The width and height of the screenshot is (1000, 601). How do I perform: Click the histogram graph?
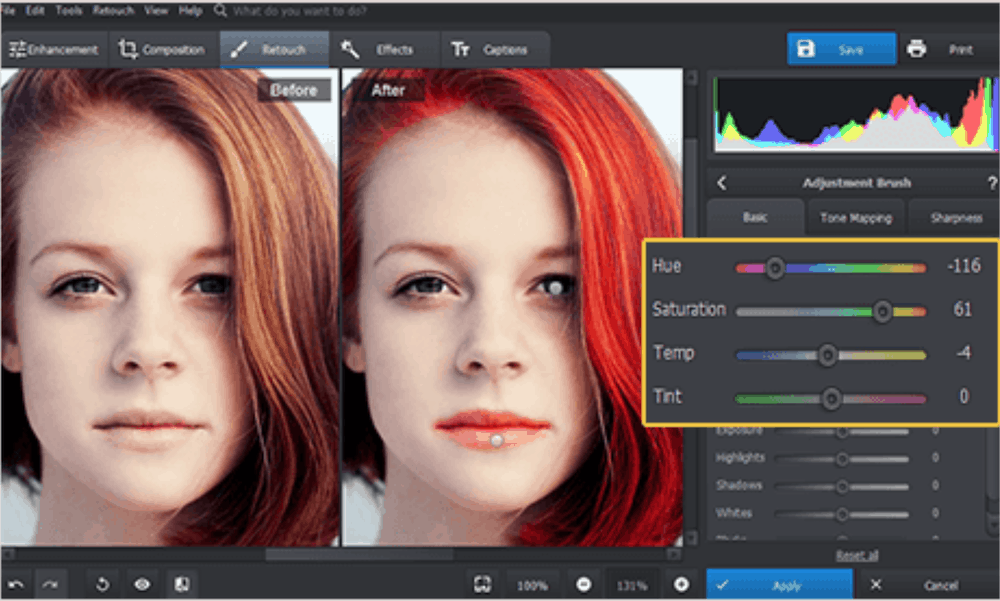855,114
